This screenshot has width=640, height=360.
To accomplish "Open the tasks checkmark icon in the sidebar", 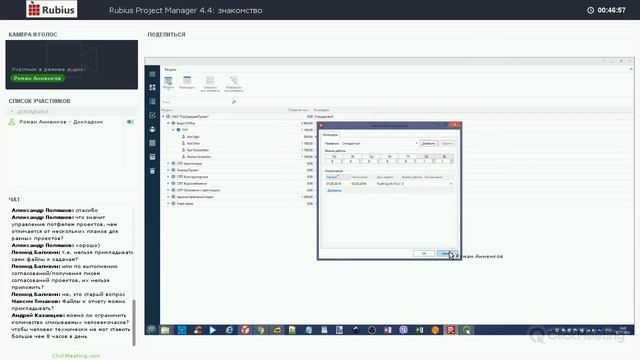I will [x=152, y=115].
